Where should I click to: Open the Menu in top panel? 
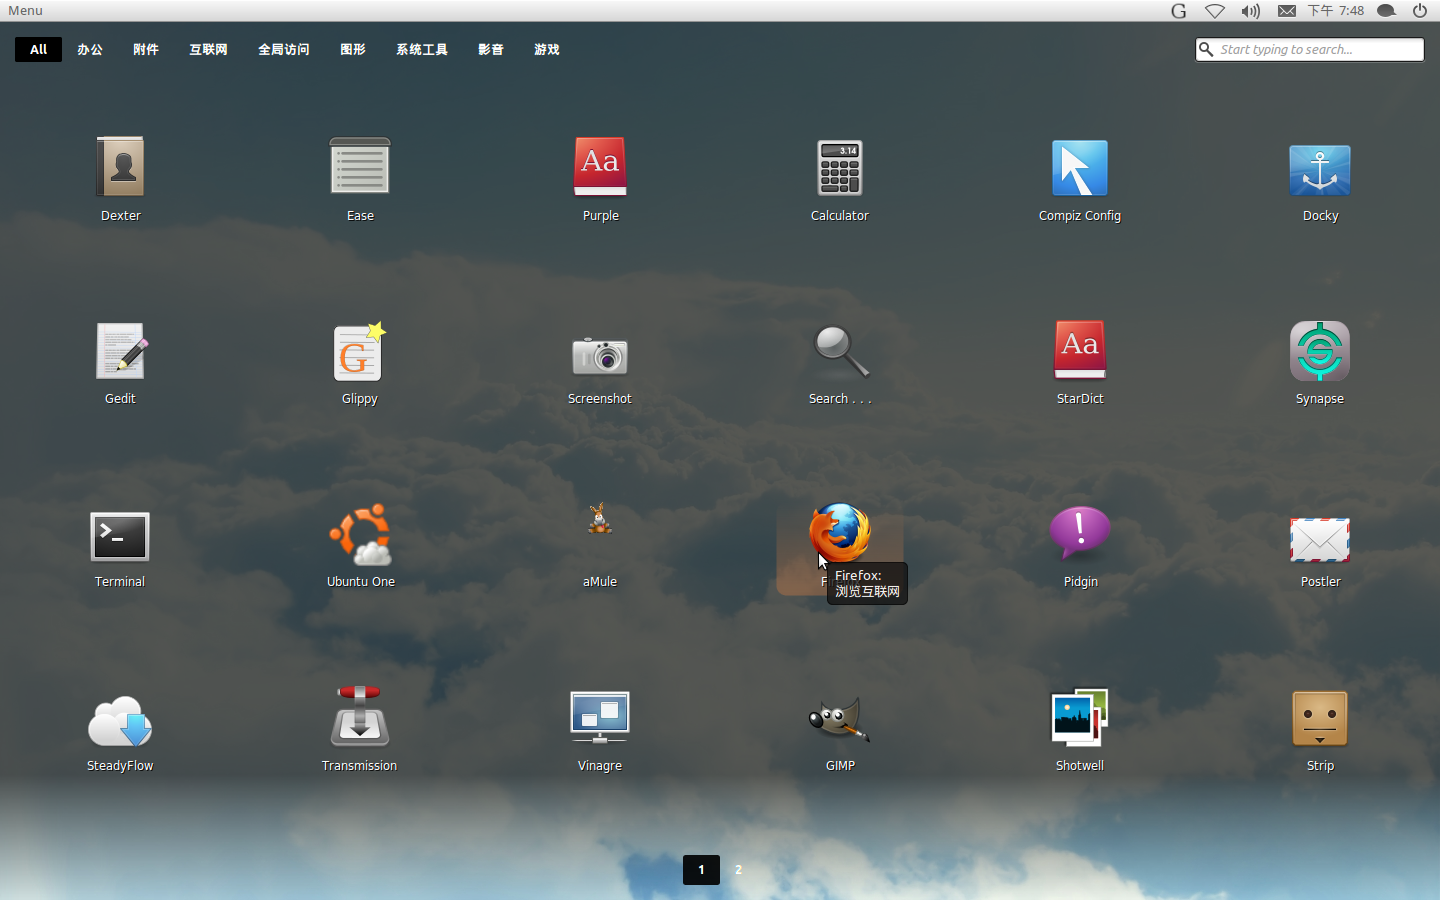pos(26,10)
